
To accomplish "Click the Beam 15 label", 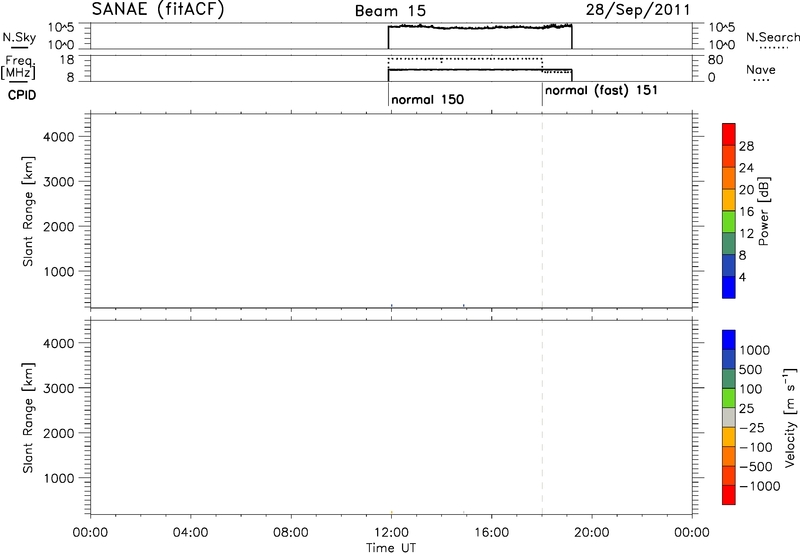I will coord(390,11).
